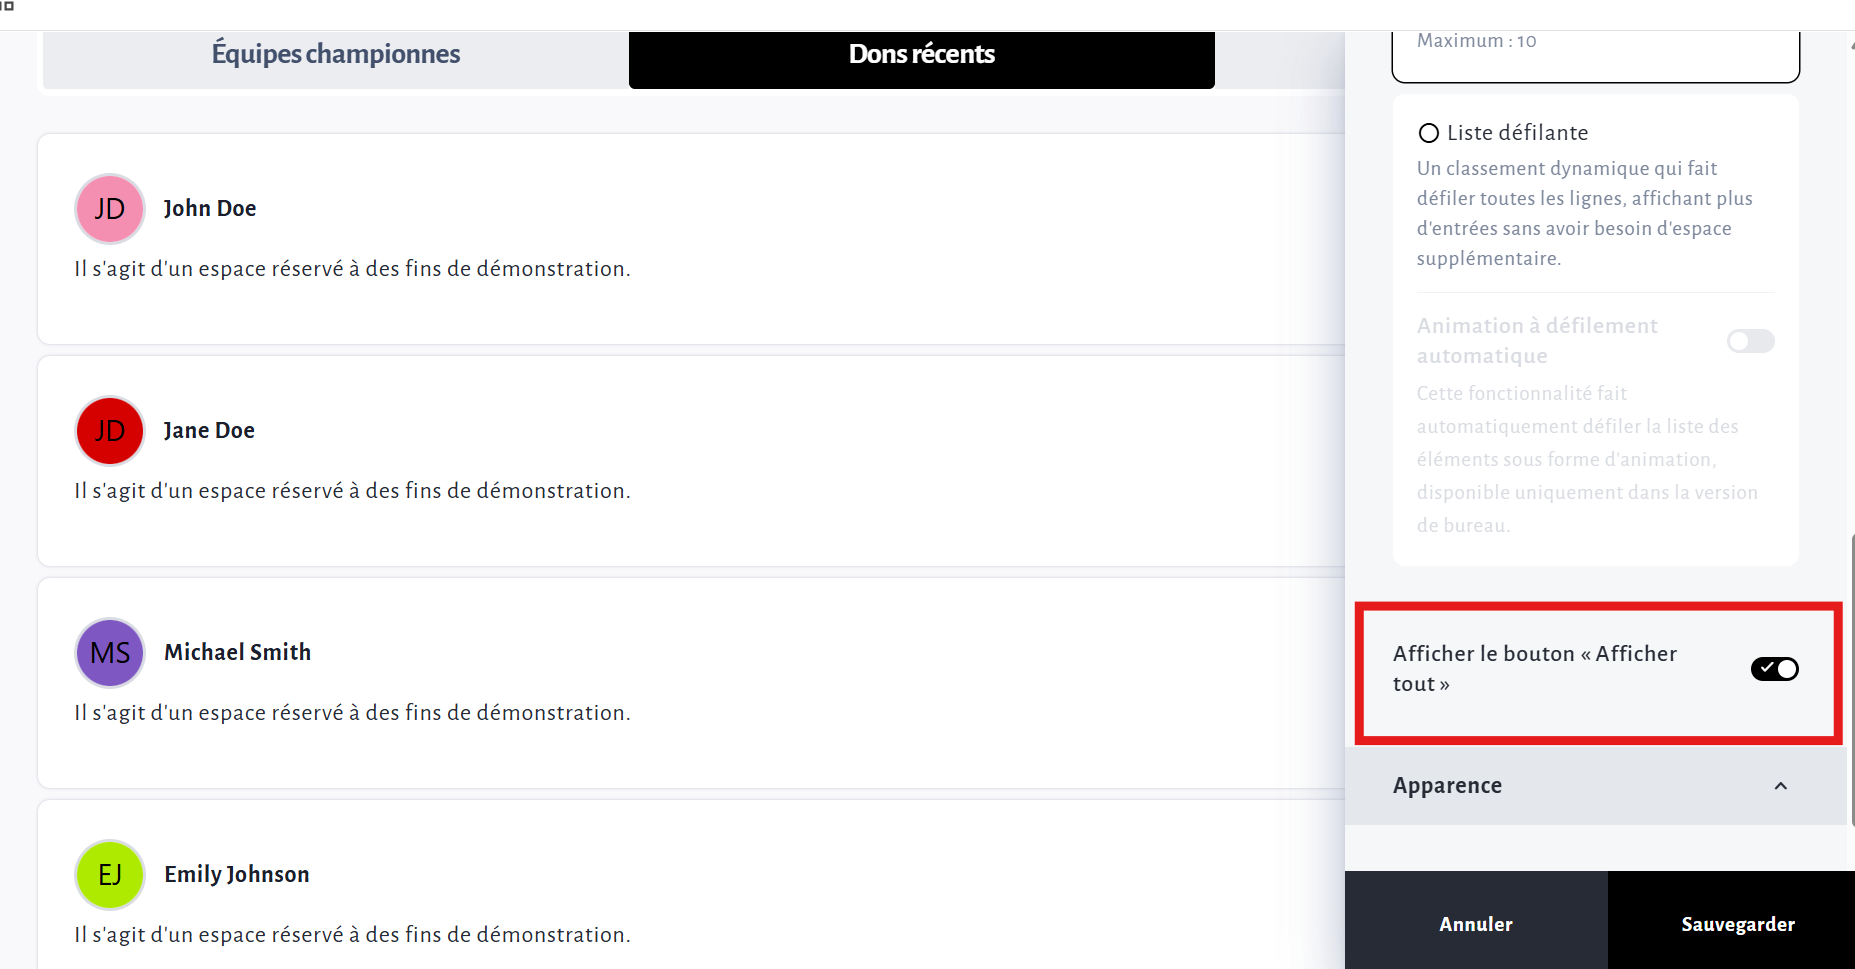The height and width of the screenshot is (969, 1855).
Task: Click the Michael Smith name text
Action: coord(238,652)
